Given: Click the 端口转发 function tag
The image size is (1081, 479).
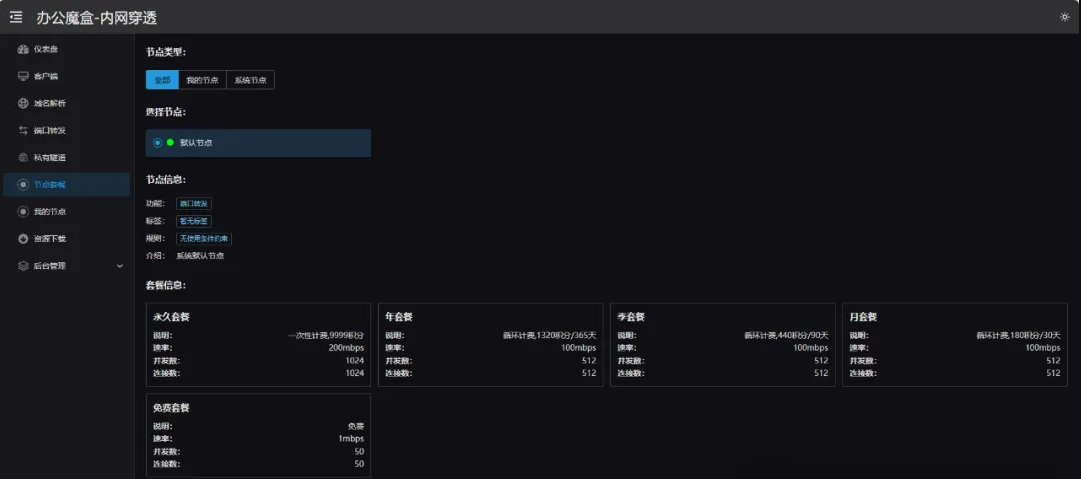Looking at the screenshot, I should pos(194,204).
